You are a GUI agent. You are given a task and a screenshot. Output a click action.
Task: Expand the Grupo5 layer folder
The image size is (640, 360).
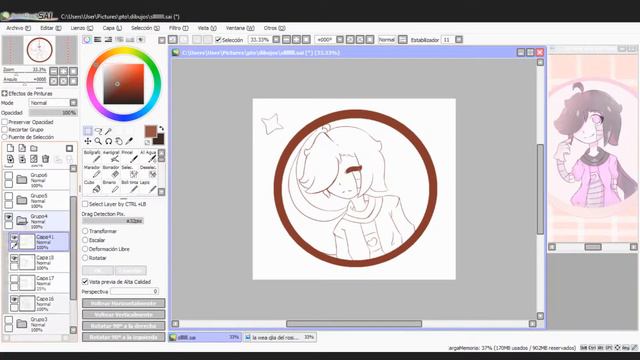(22, 200)
